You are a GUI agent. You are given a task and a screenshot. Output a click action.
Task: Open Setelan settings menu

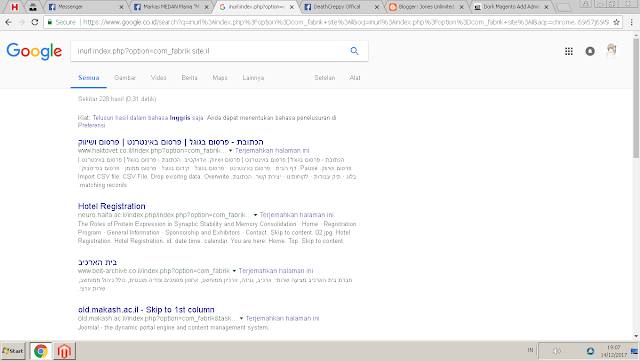point(324,78)
